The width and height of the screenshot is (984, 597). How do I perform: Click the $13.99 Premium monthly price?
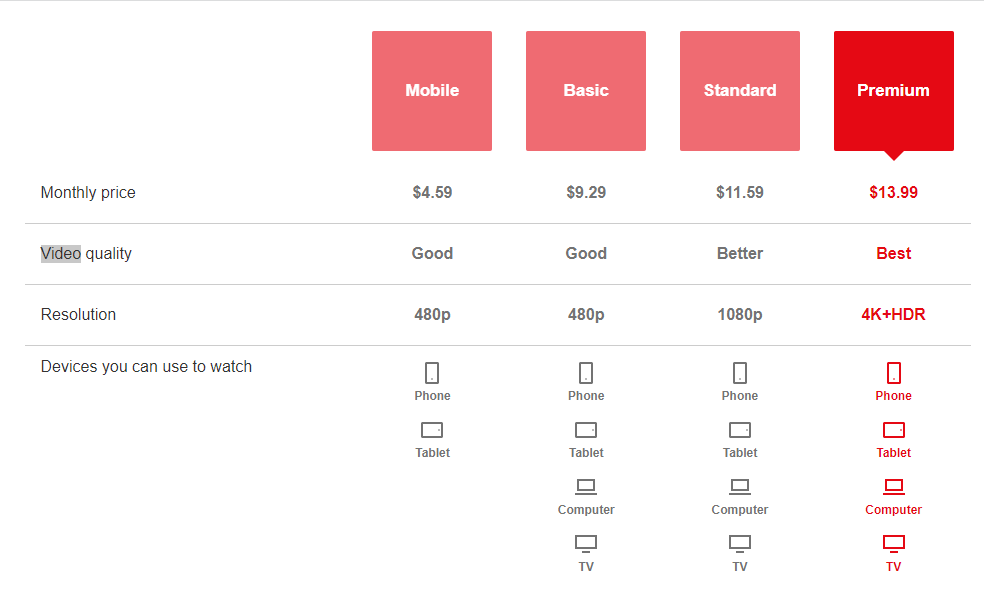click(x=893, y=192)
